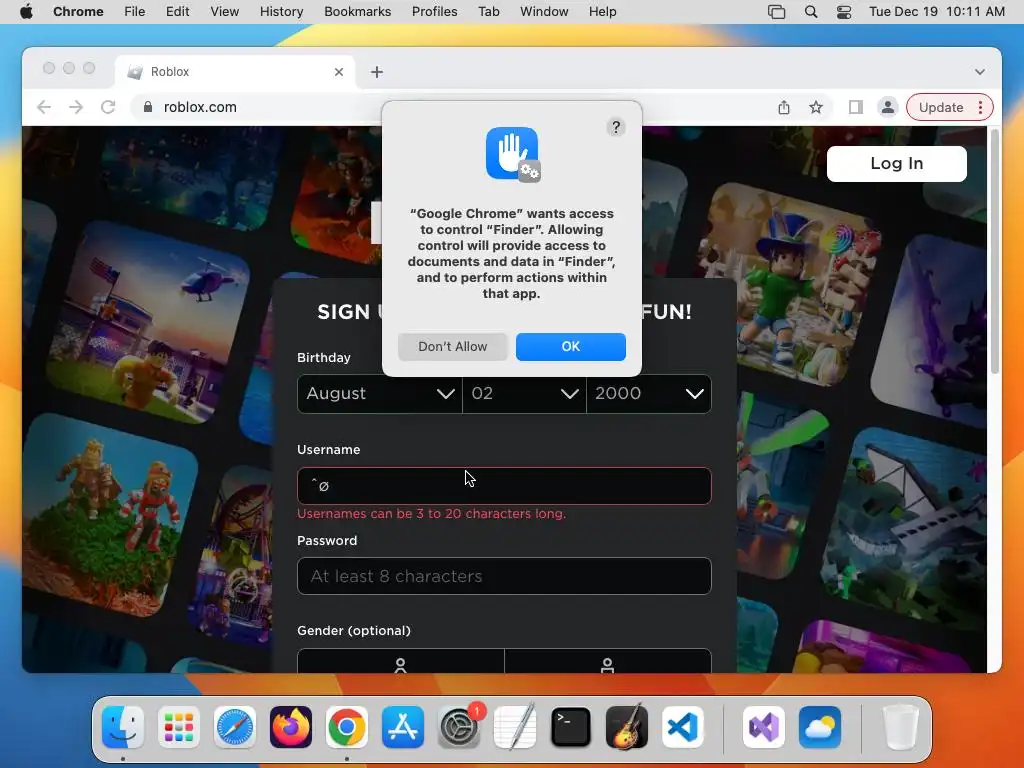This screenshot has width=1024, height=768.
Task: Open Control Center in menu bar
Action: pos(844,12)
